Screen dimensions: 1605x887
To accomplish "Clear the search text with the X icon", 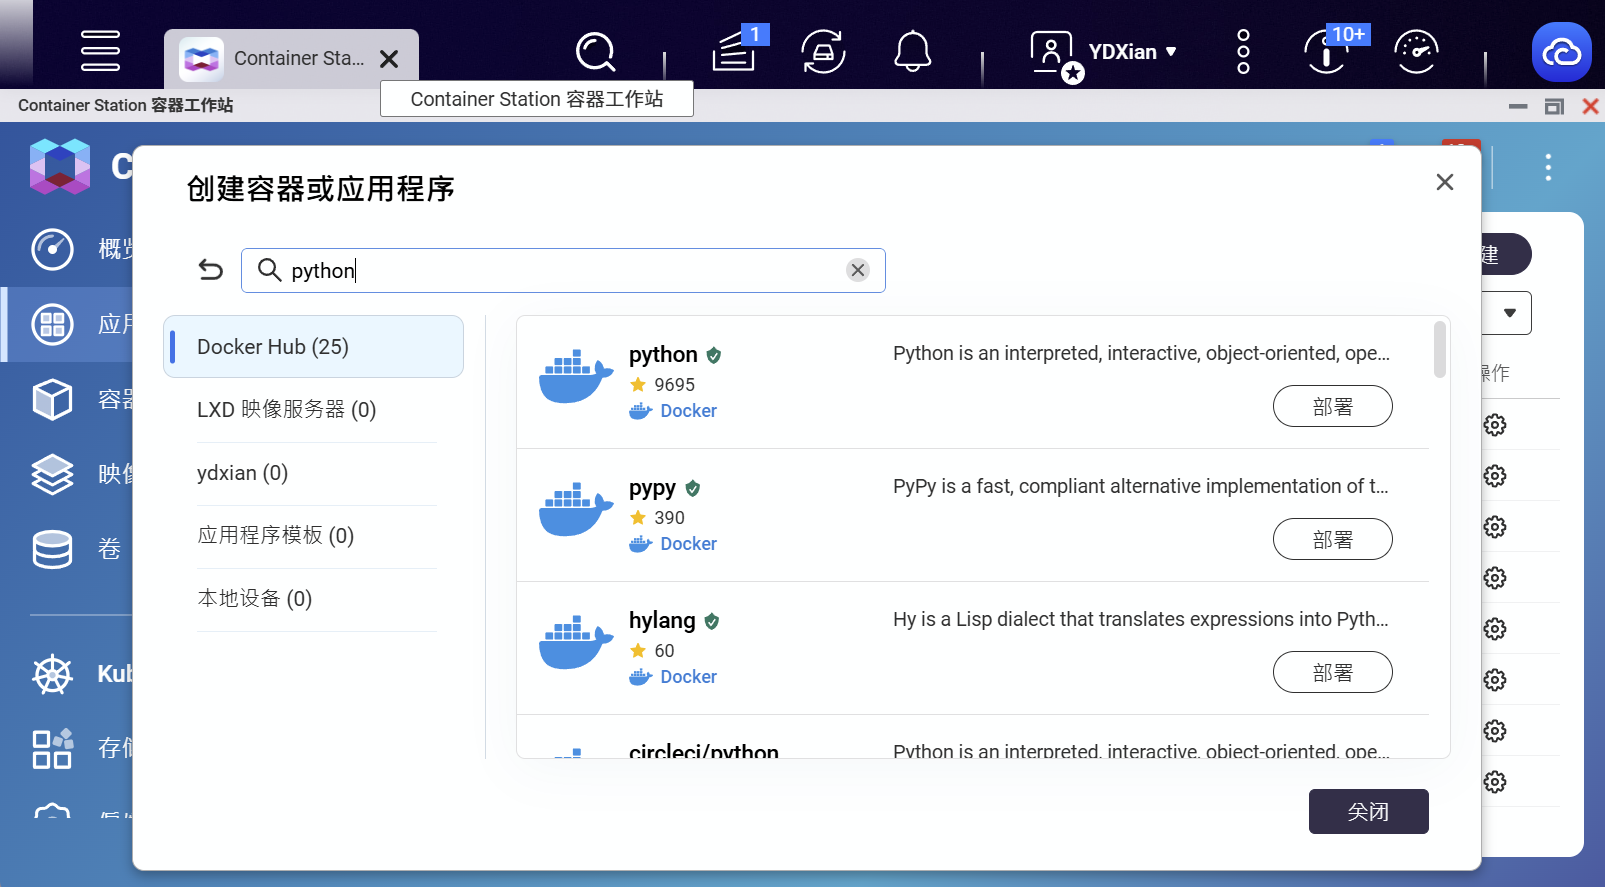I will (858, 270).
